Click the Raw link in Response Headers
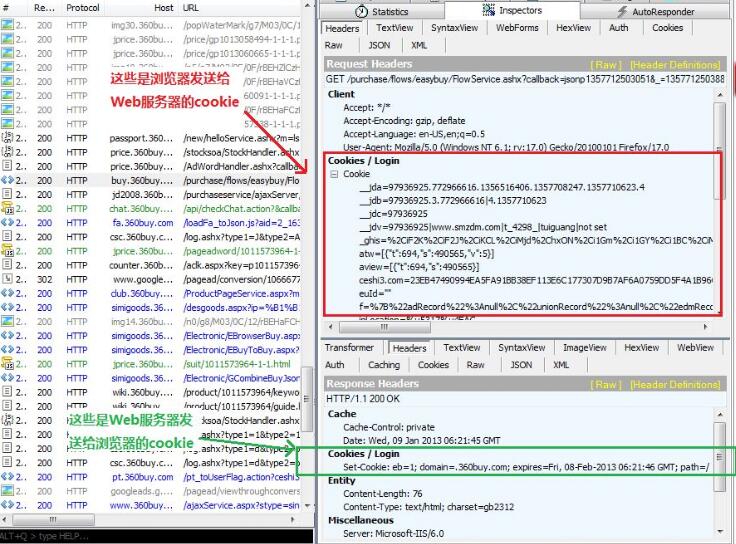 [606, 384]
